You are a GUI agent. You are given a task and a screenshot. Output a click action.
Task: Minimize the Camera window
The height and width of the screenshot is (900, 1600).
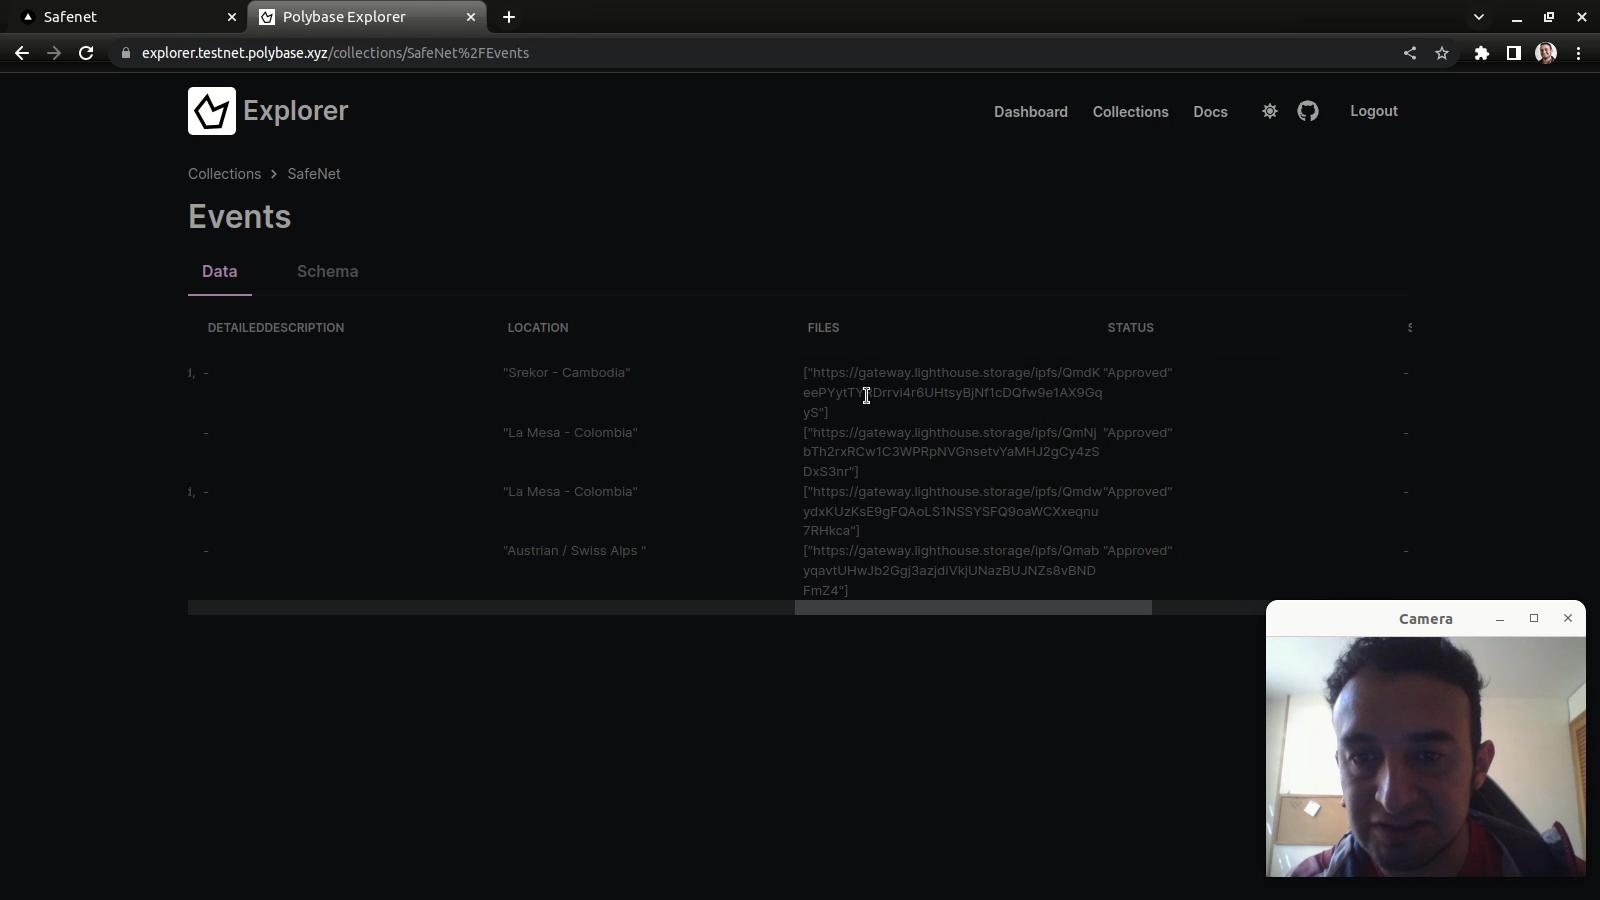click(x=1500, y=619)
